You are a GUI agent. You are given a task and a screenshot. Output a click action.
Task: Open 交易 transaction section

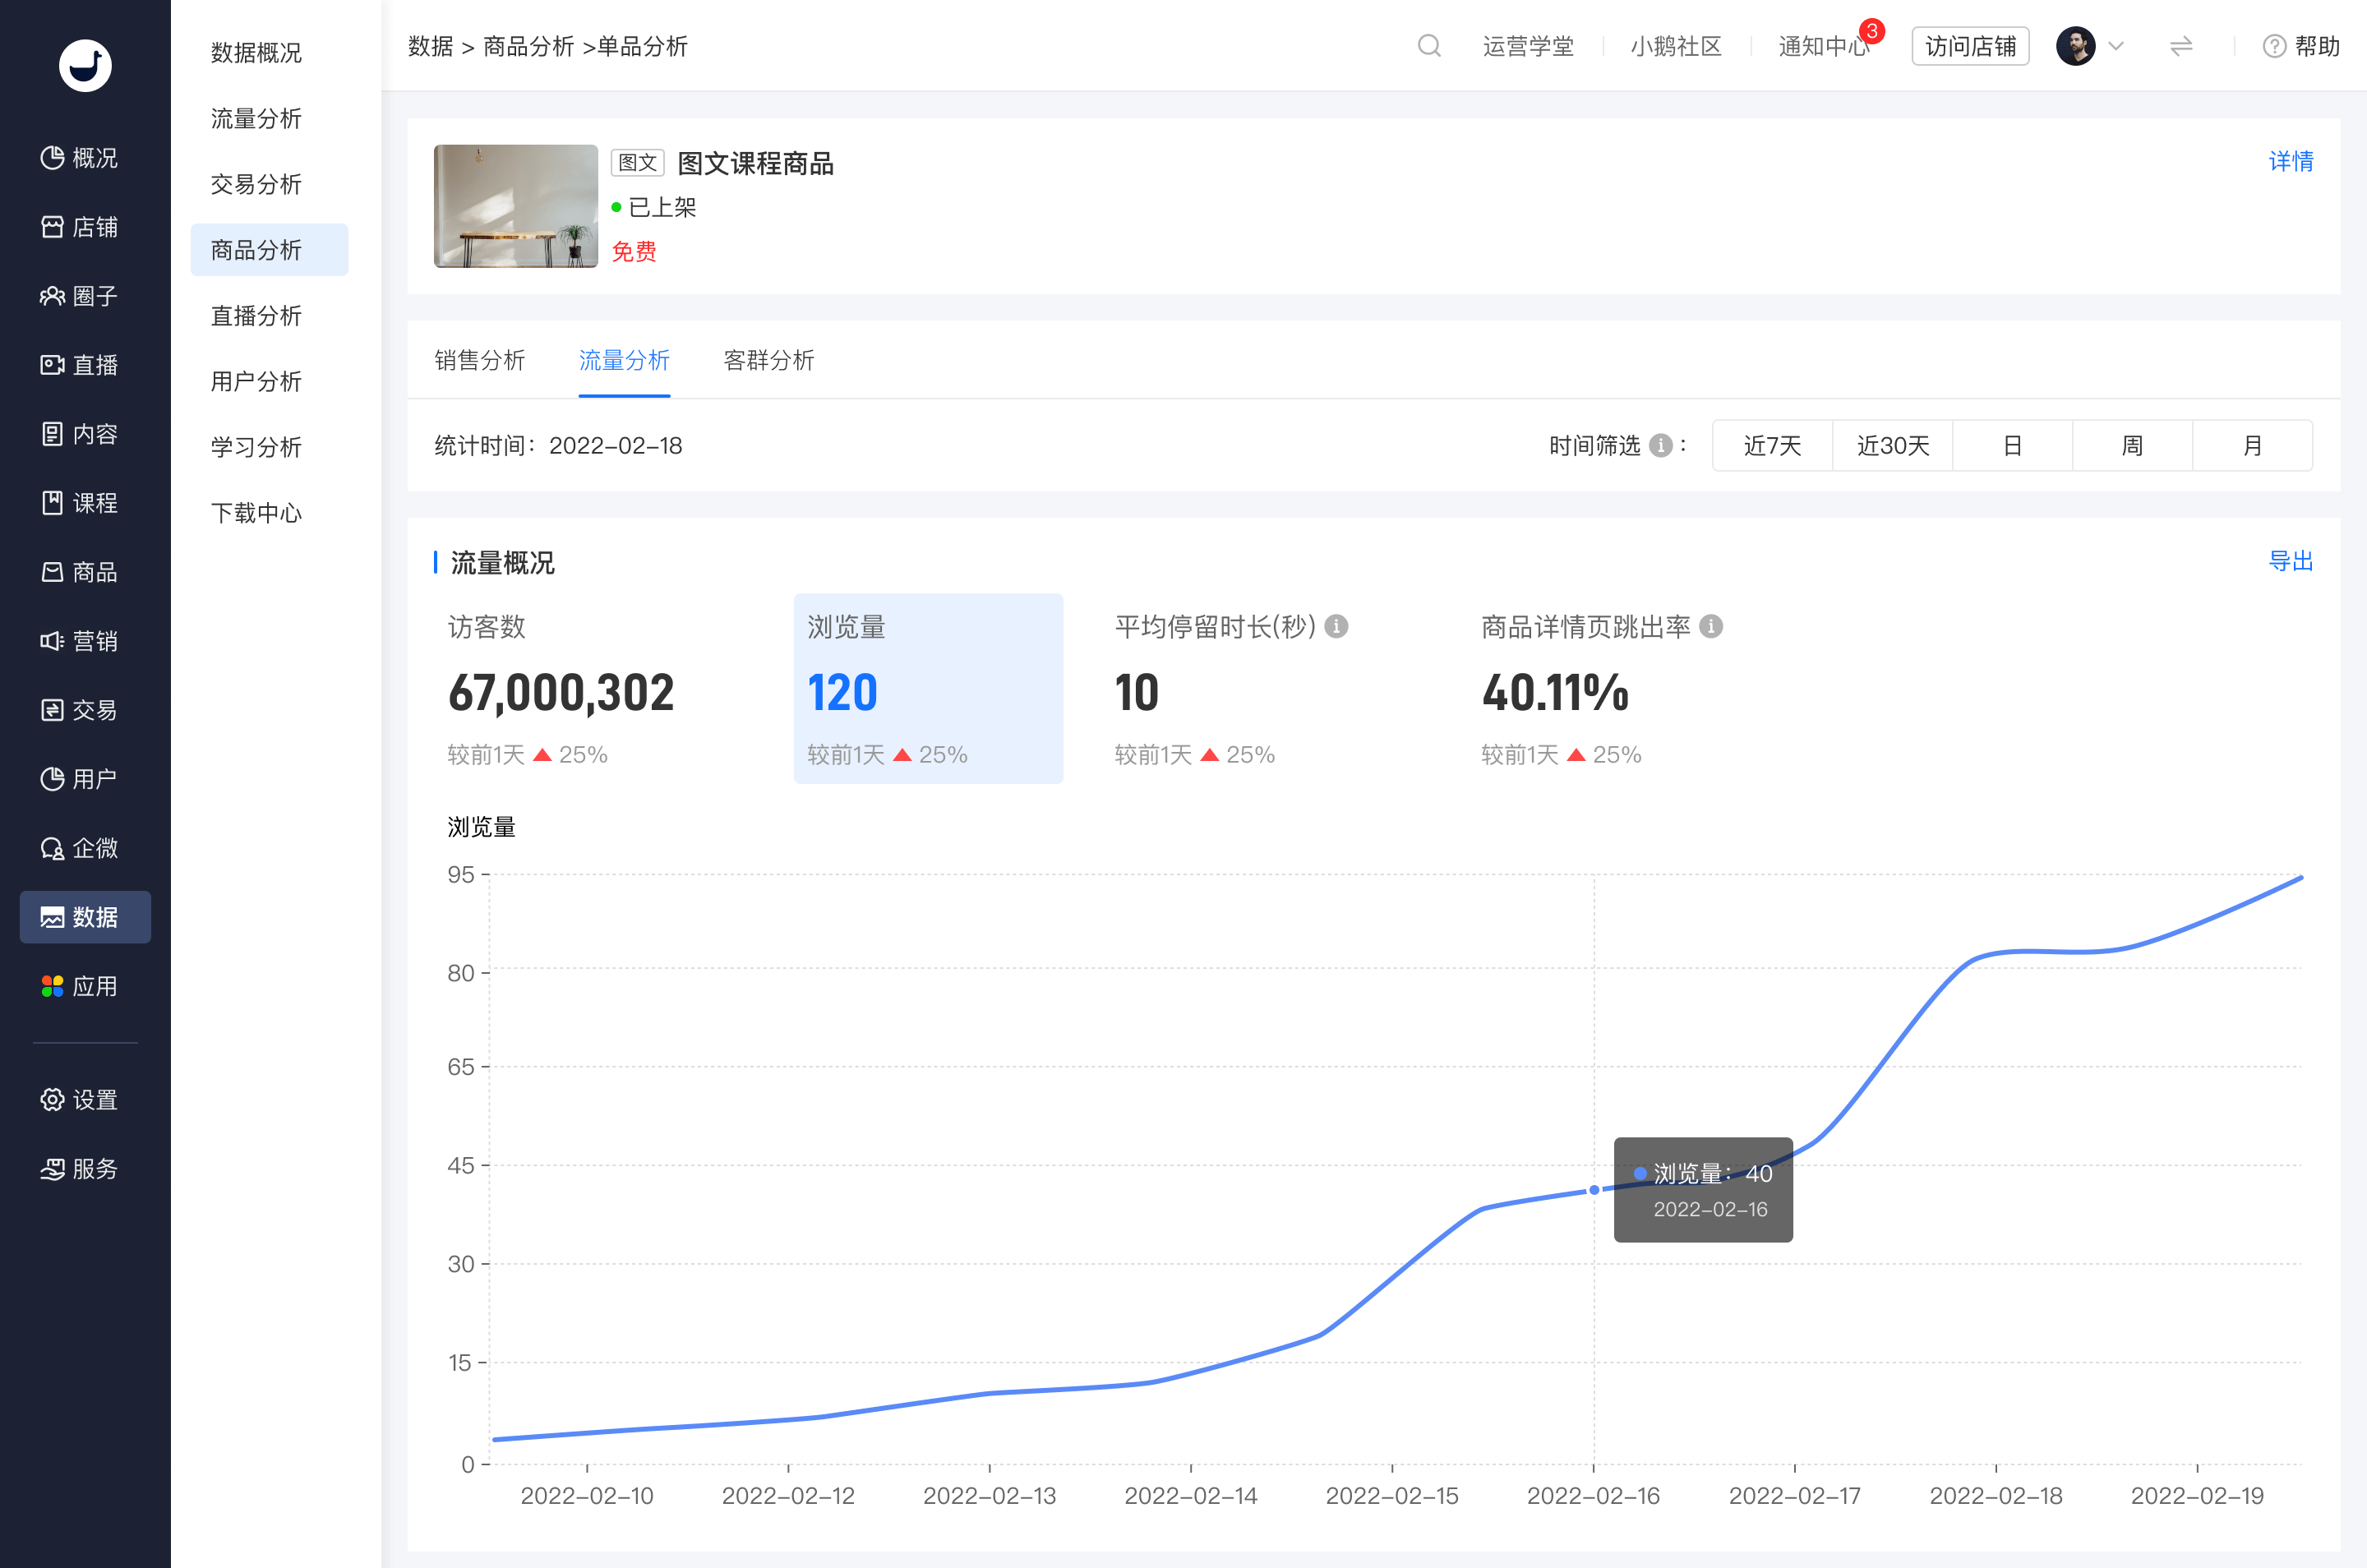80,710
